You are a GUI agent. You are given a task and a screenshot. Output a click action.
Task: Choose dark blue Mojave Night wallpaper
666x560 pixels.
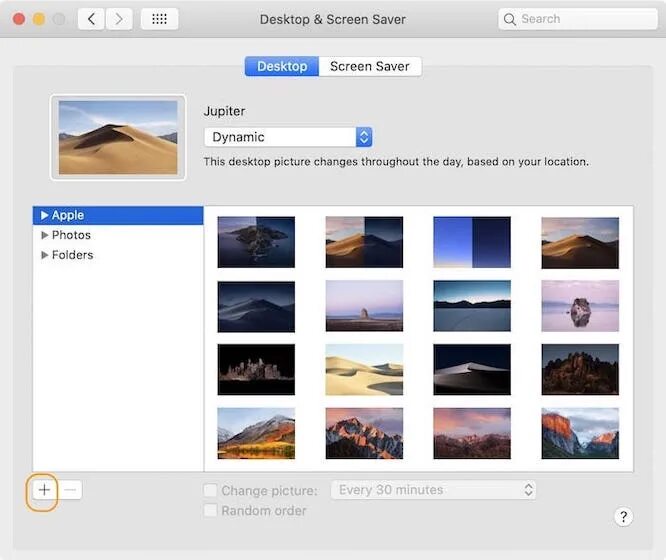tap(256, 306)
